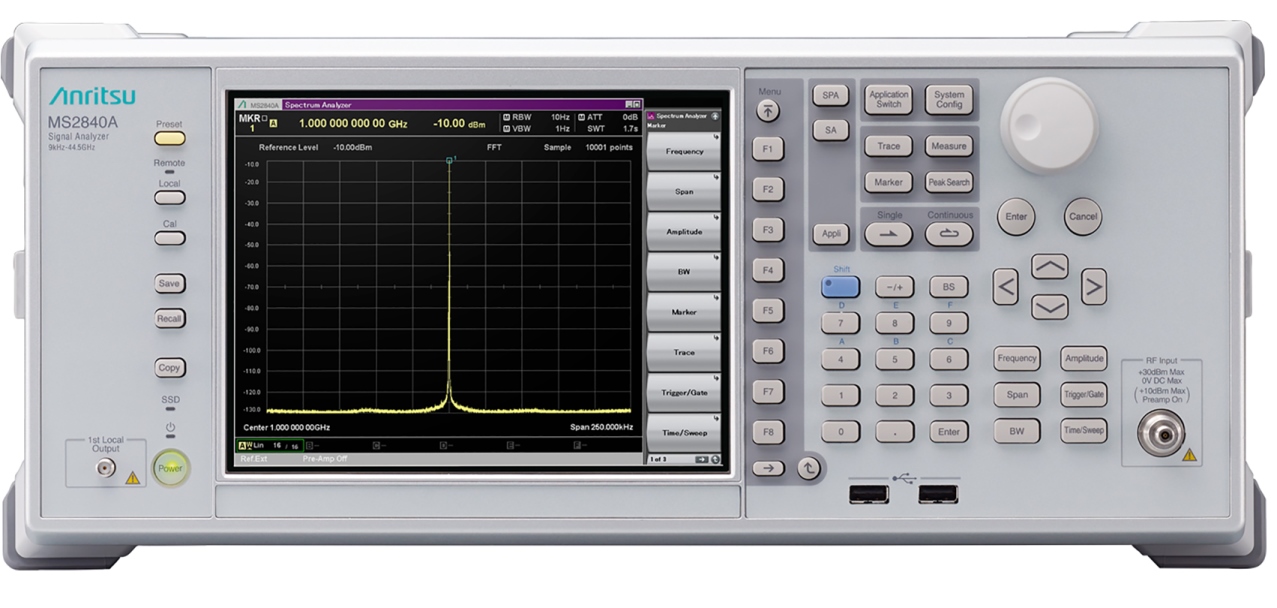The width and height of the screenshot is (1277, 608).
Task: Open the Frequency softkey submenu on screen
Action: [x=684, y=151]
